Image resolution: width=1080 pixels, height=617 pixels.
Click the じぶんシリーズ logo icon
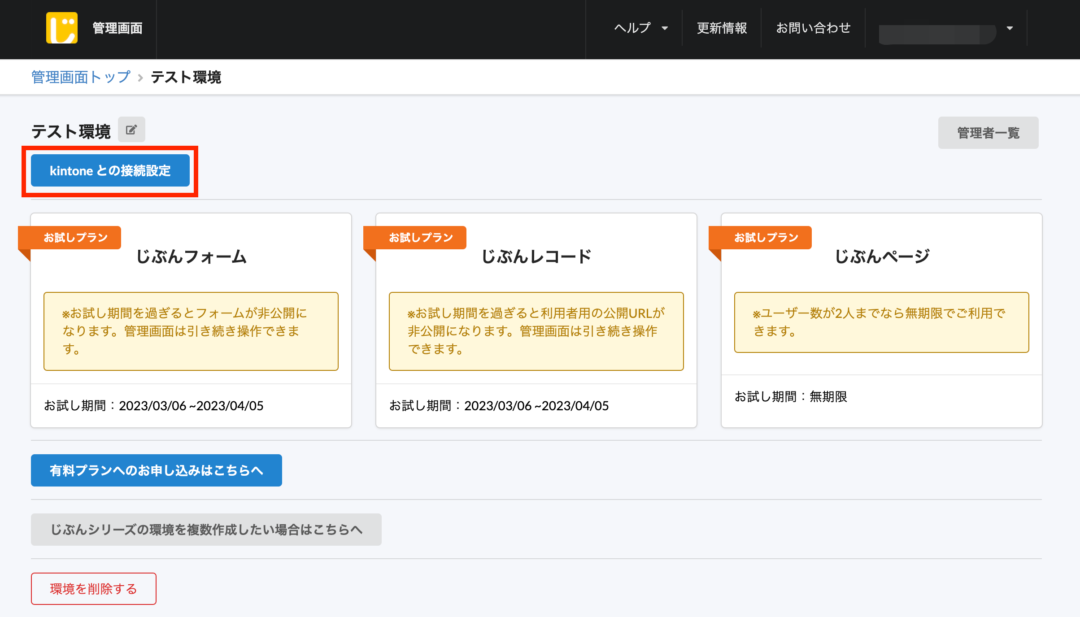coord(63,29)
